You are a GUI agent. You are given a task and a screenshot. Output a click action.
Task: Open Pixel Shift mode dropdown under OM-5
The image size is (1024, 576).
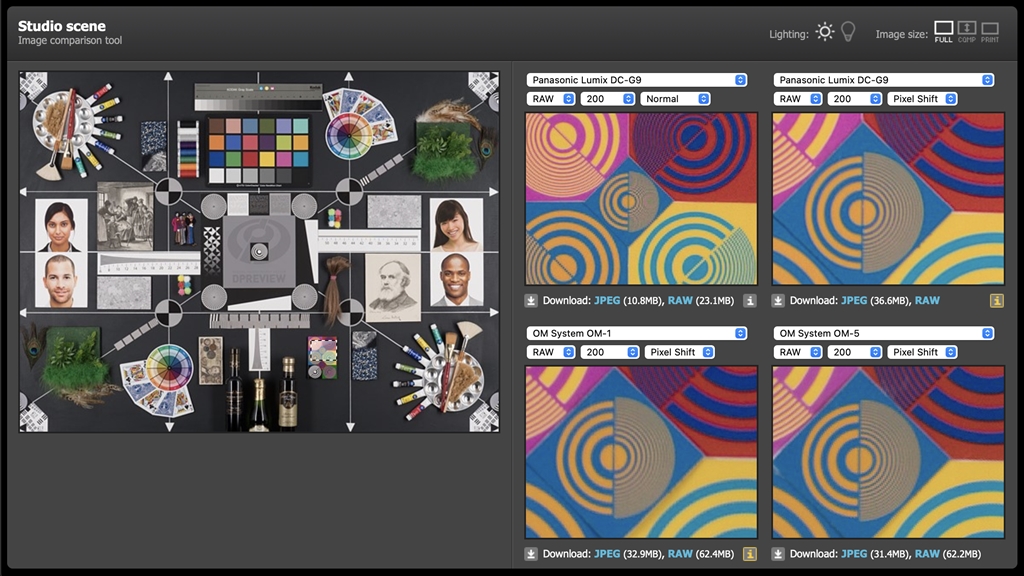click(922, 352)
